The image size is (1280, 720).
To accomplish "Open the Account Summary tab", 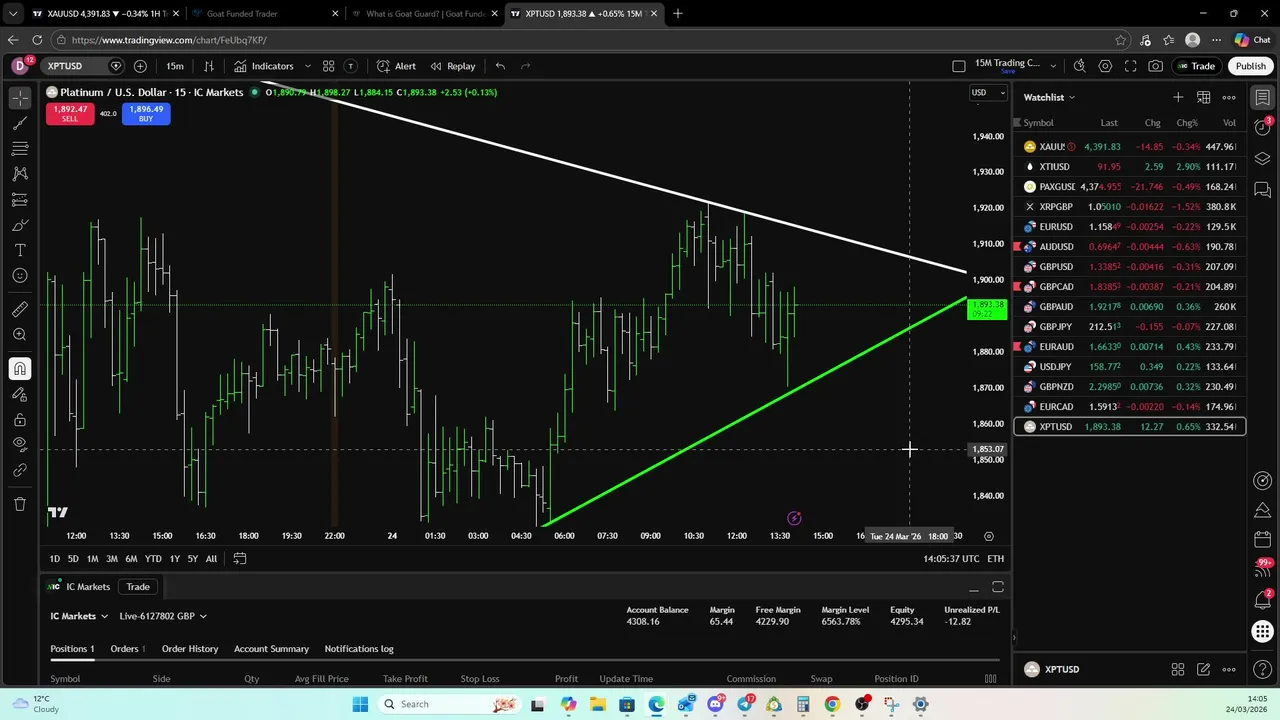I will [x=271, y=649].
